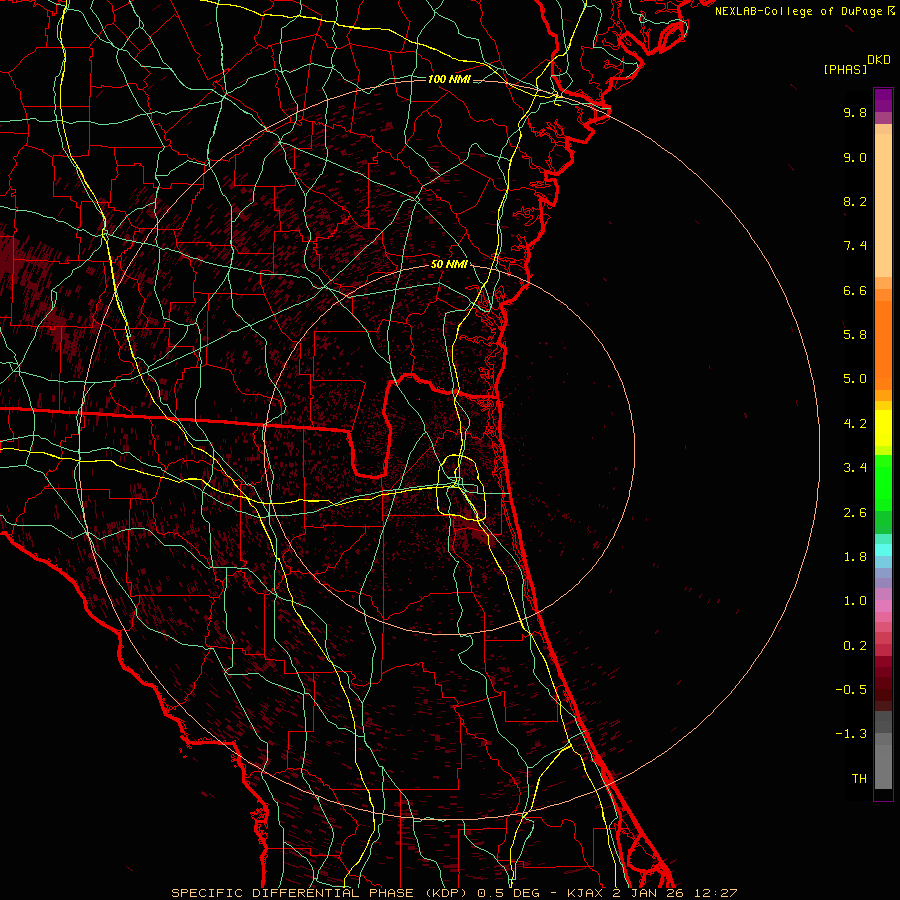900x900 pixels.
Task: Click the 8.2 scale value
Action: coord(855,201)
